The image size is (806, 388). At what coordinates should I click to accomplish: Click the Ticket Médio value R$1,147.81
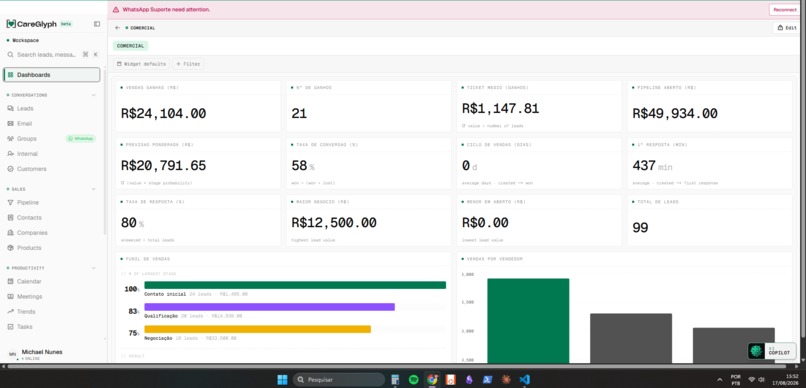(x=501, y=108)
